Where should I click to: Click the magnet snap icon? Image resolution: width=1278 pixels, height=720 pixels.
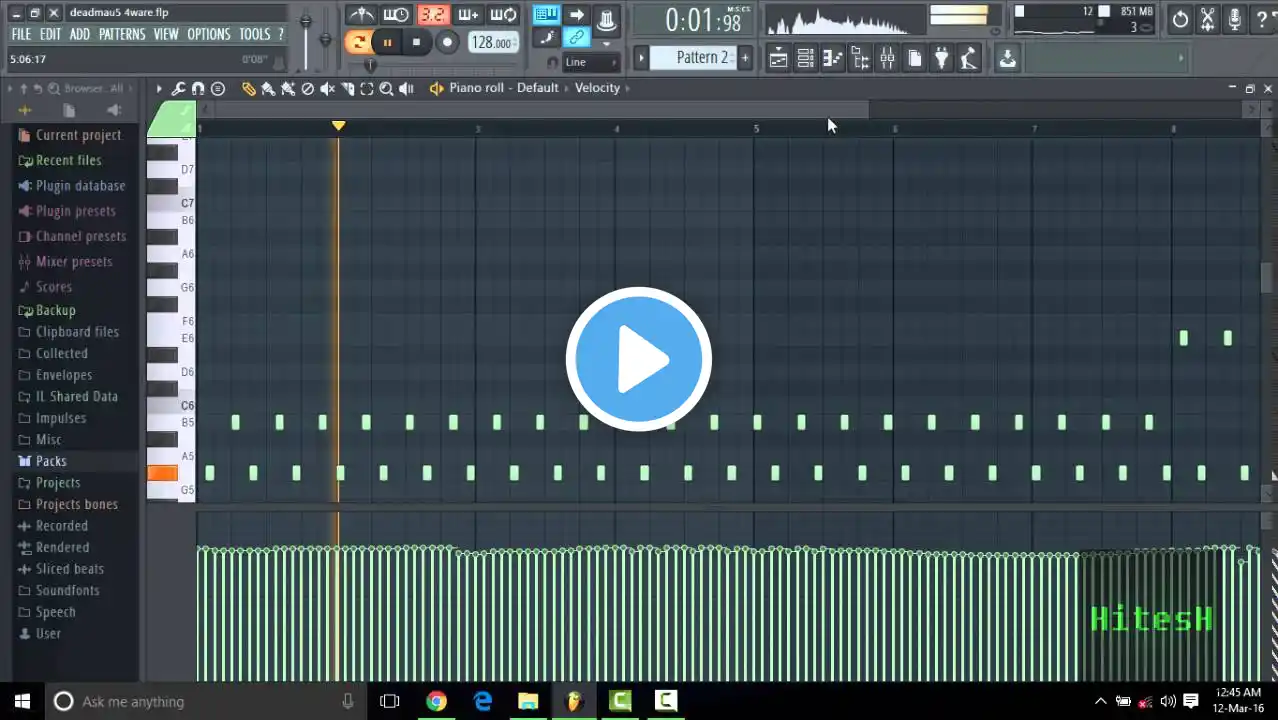pos(198,89)
